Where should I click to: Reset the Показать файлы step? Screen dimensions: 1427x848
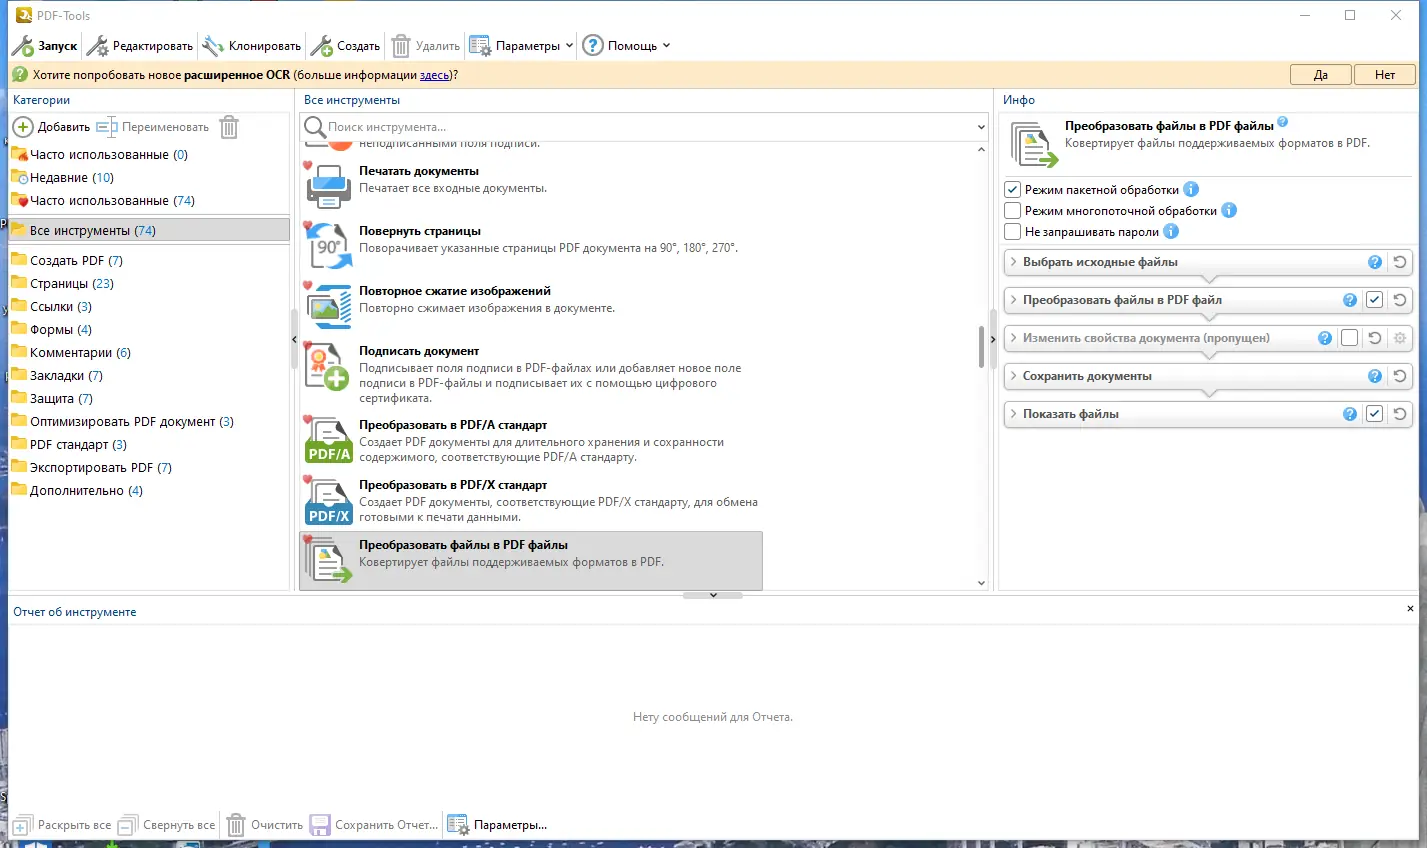(1400, 414)
